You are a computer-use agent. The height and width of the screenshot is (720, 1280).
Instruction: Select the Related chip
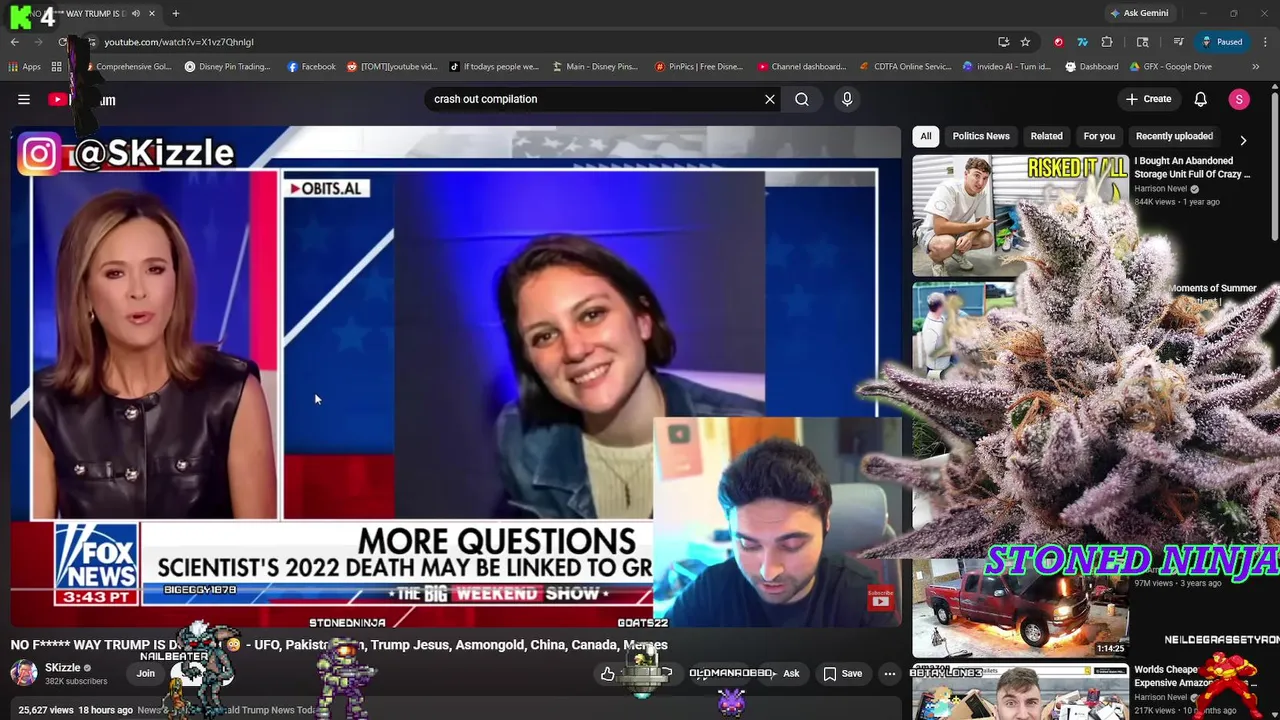pos(1047,136)
